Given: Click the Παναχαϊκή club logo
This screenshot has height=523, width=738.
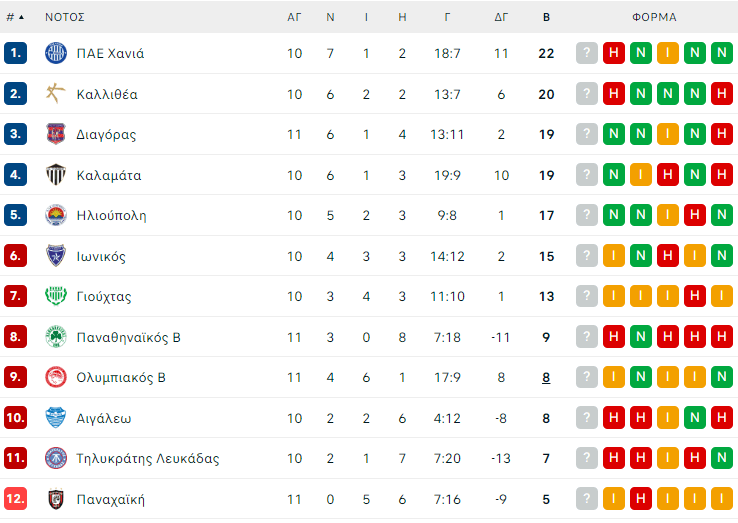Looking at the screenshot, I should 56,499.
